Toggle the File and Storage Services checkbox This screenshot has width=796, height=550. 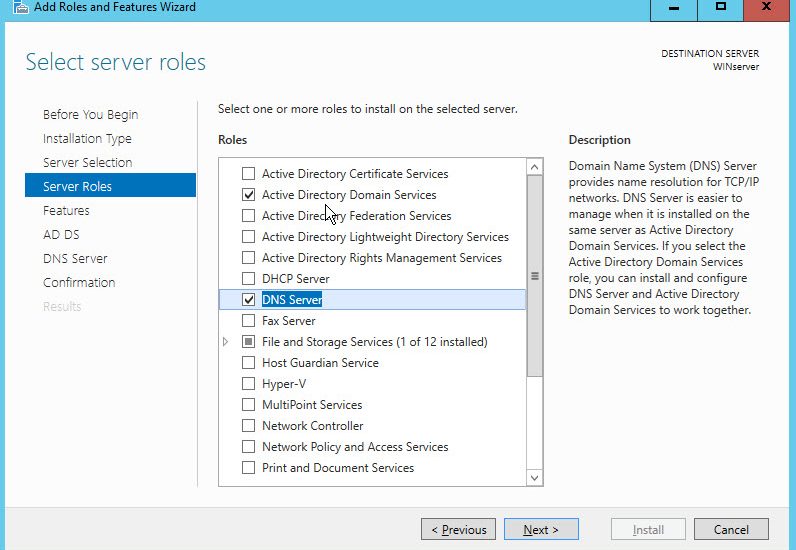pos(248,342)
